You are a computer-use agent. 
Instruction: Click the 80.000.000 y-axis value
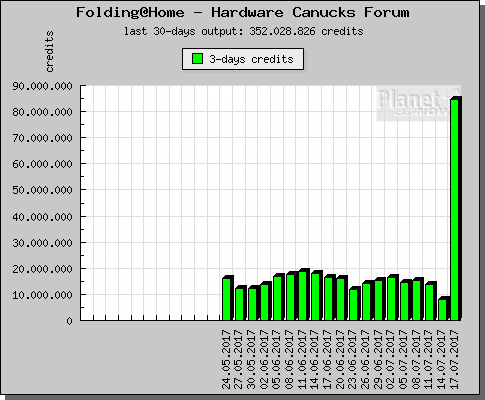coord(42,112)
